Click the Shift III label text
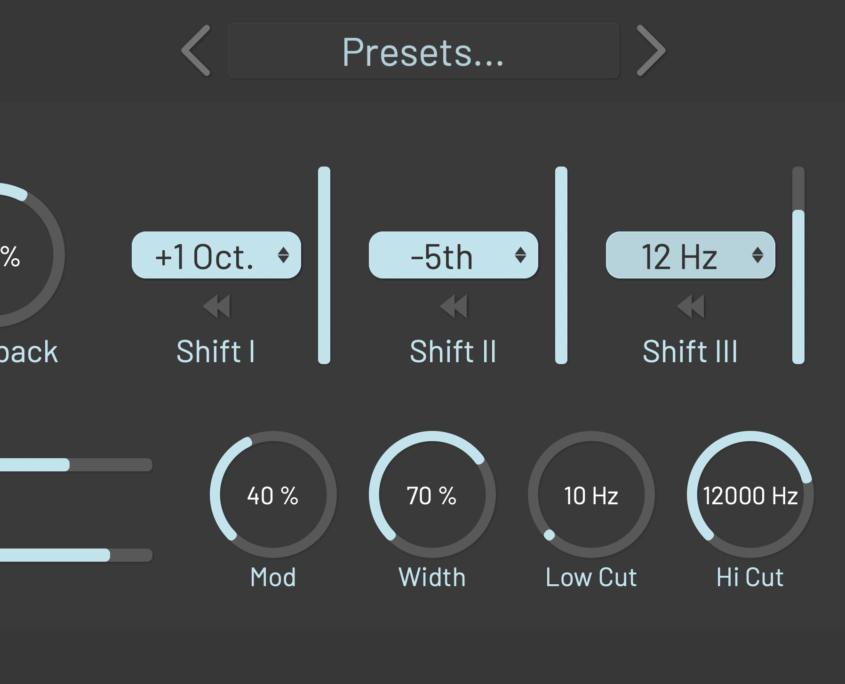The image size is (845, 684). [x=690, y=352]
